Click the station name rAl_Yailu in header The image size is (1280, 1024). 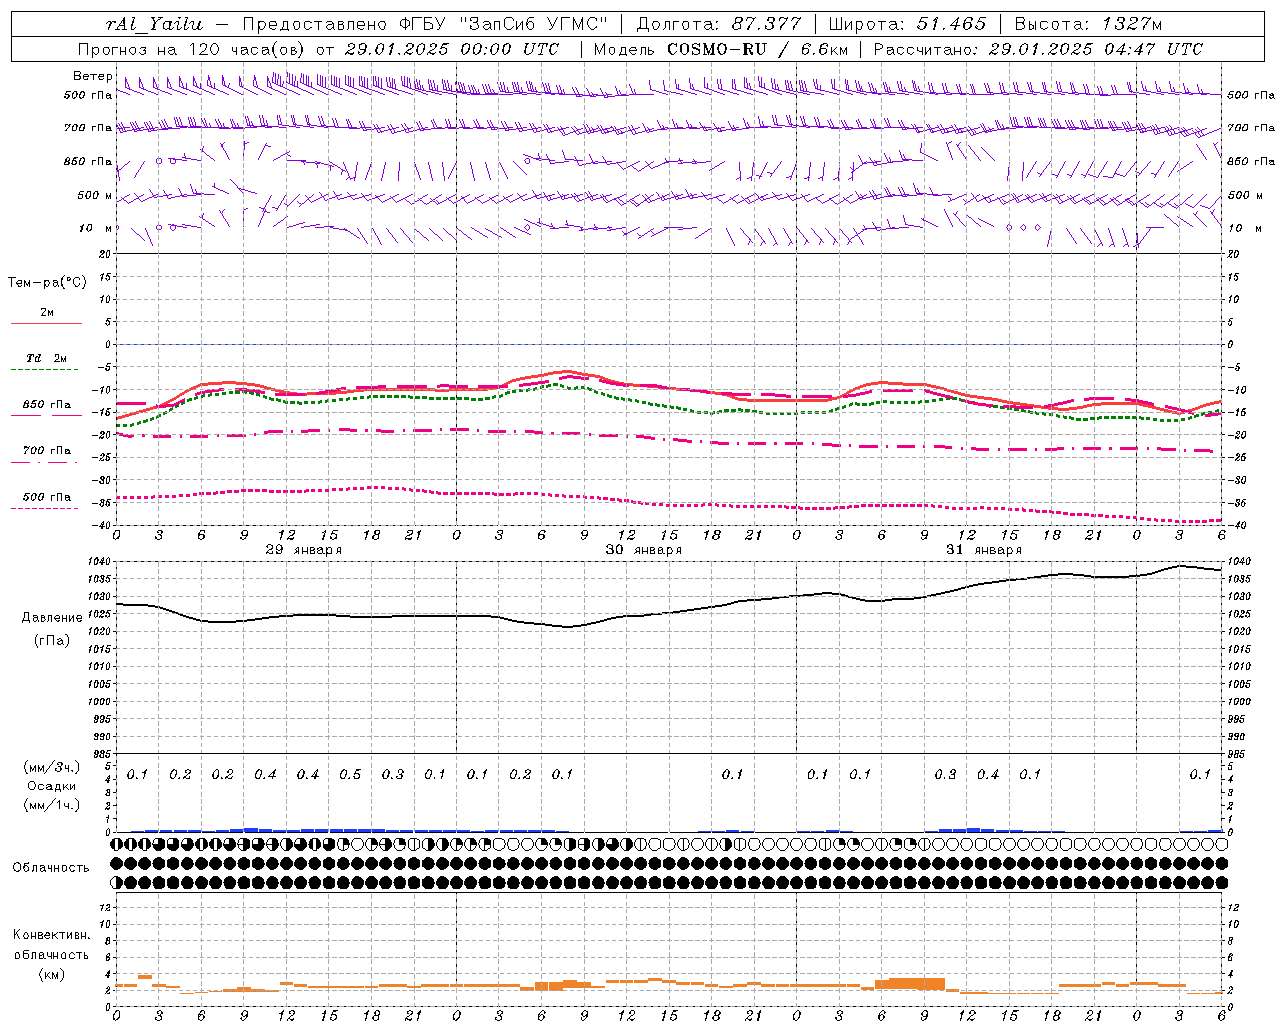[154, 24]
